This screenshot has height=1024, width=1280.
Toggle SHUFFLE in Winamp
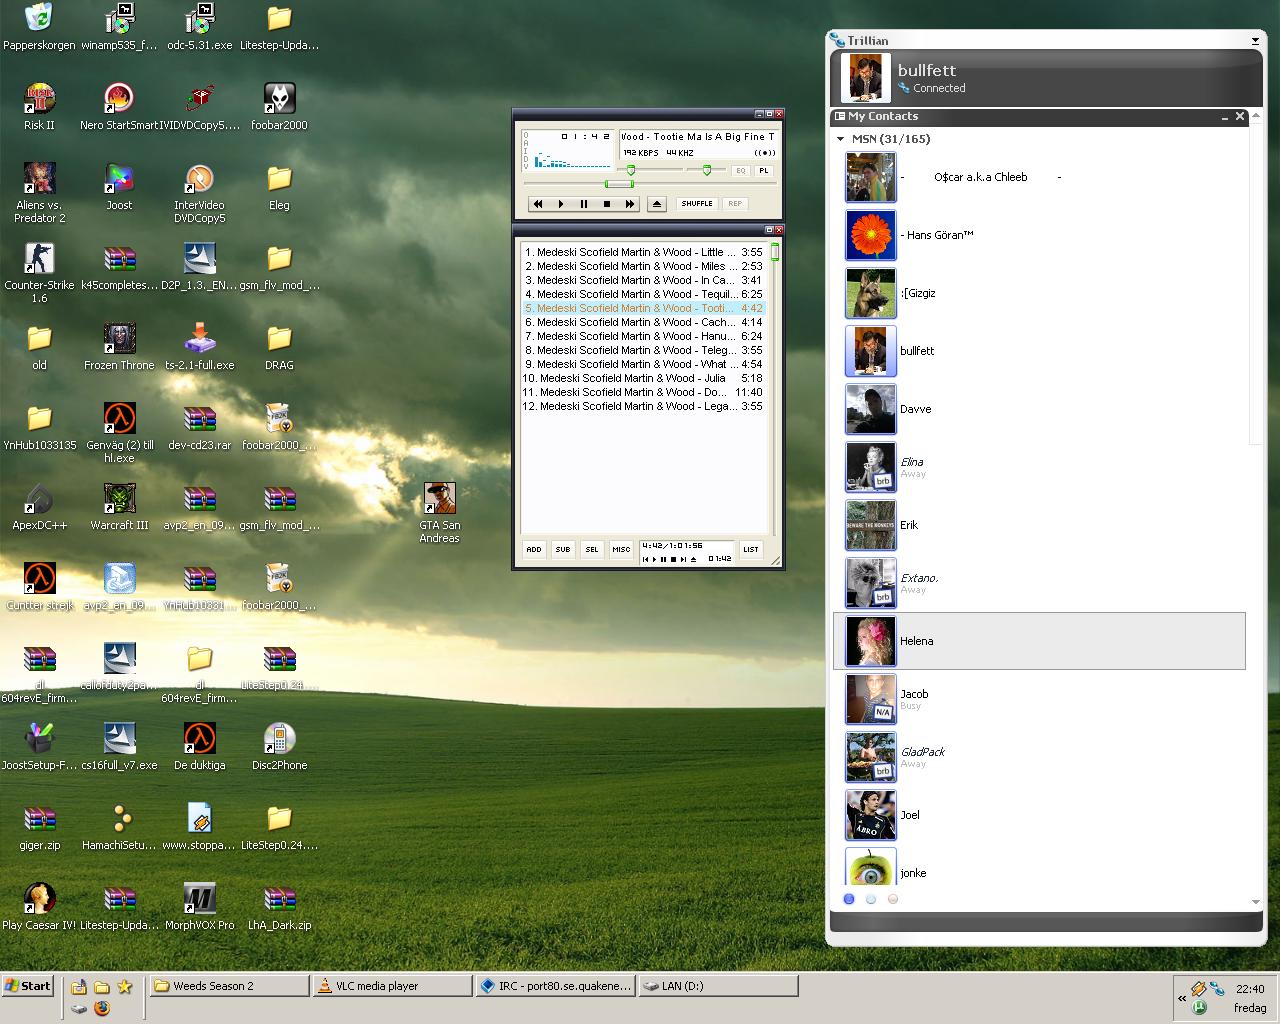tap(697, 204)
